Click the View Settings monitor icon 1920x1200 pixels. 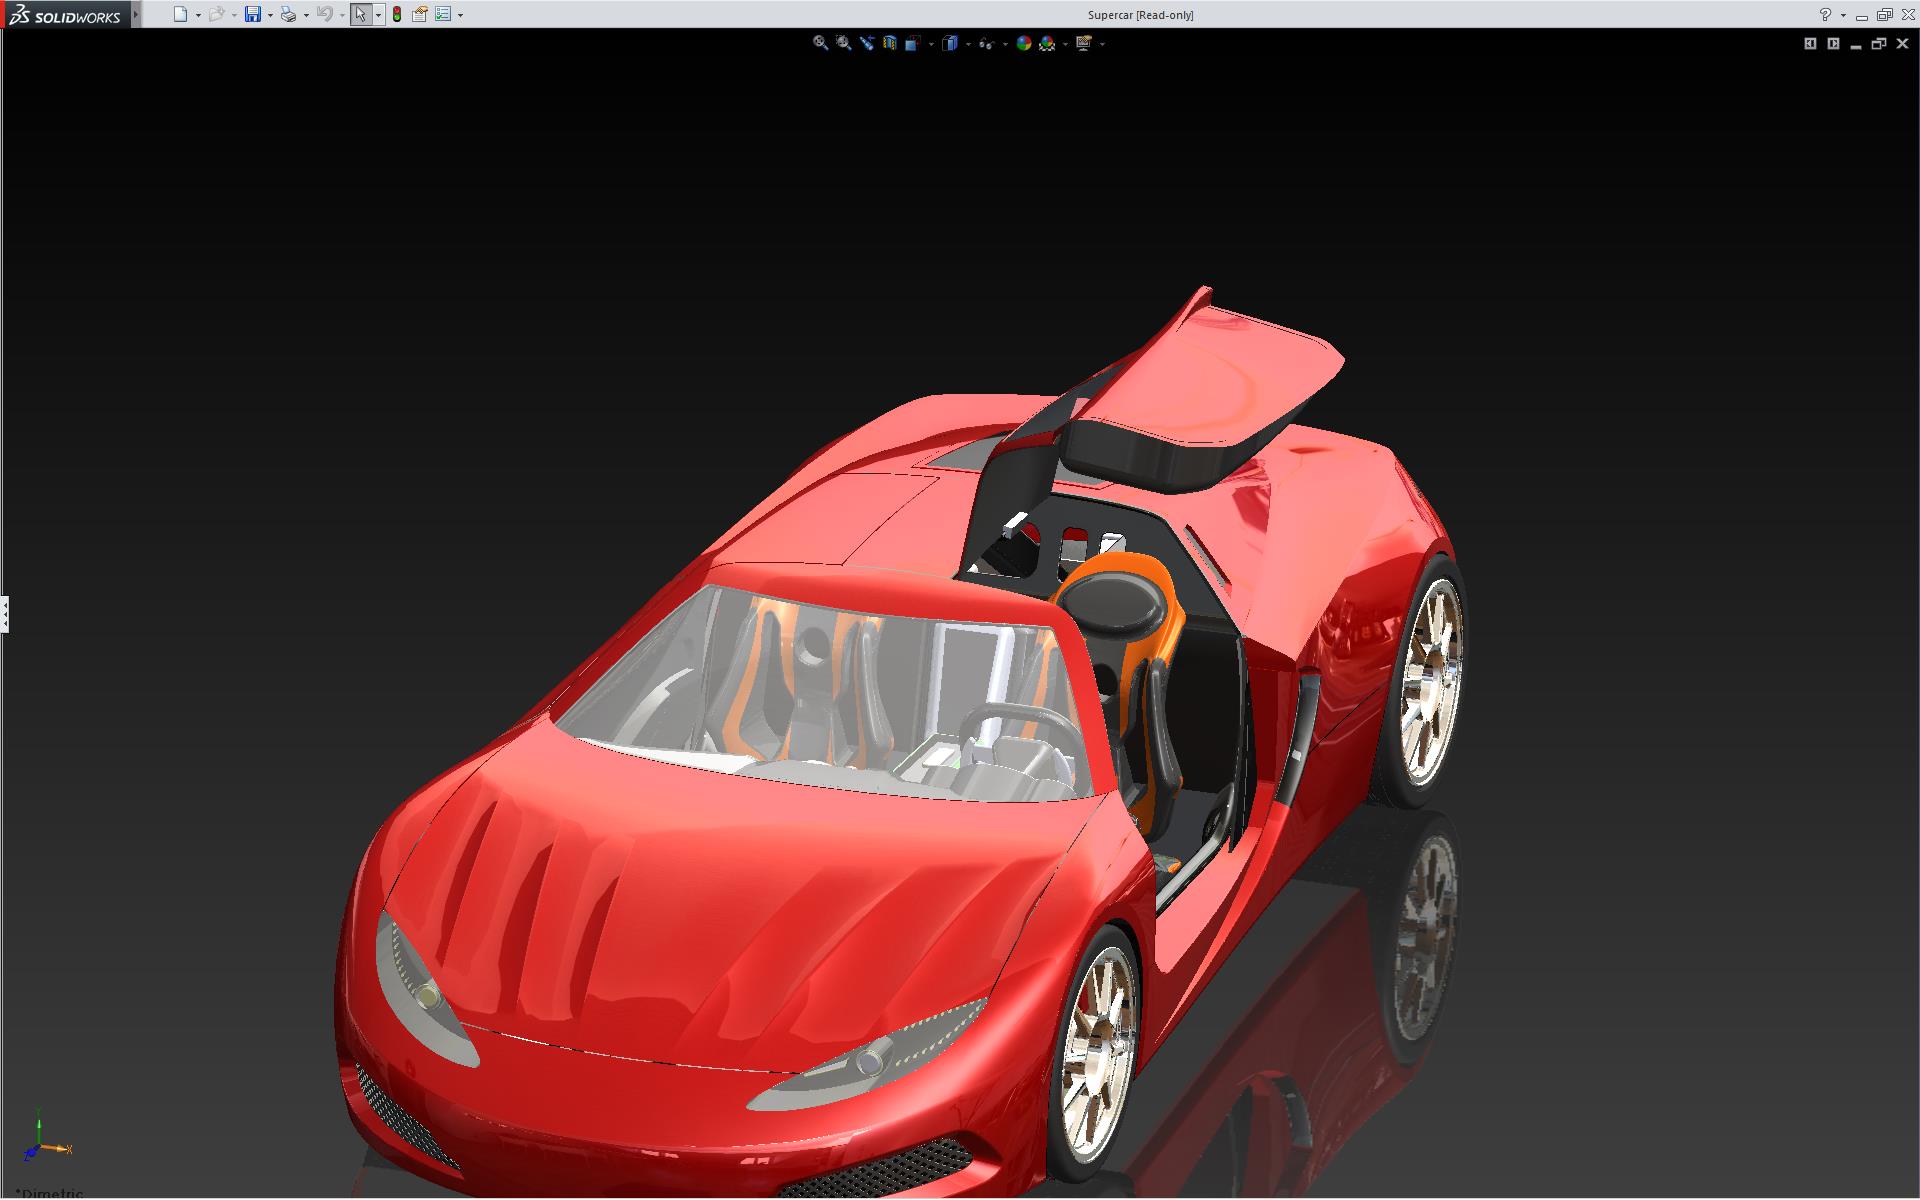click(x=1083, y=43)
